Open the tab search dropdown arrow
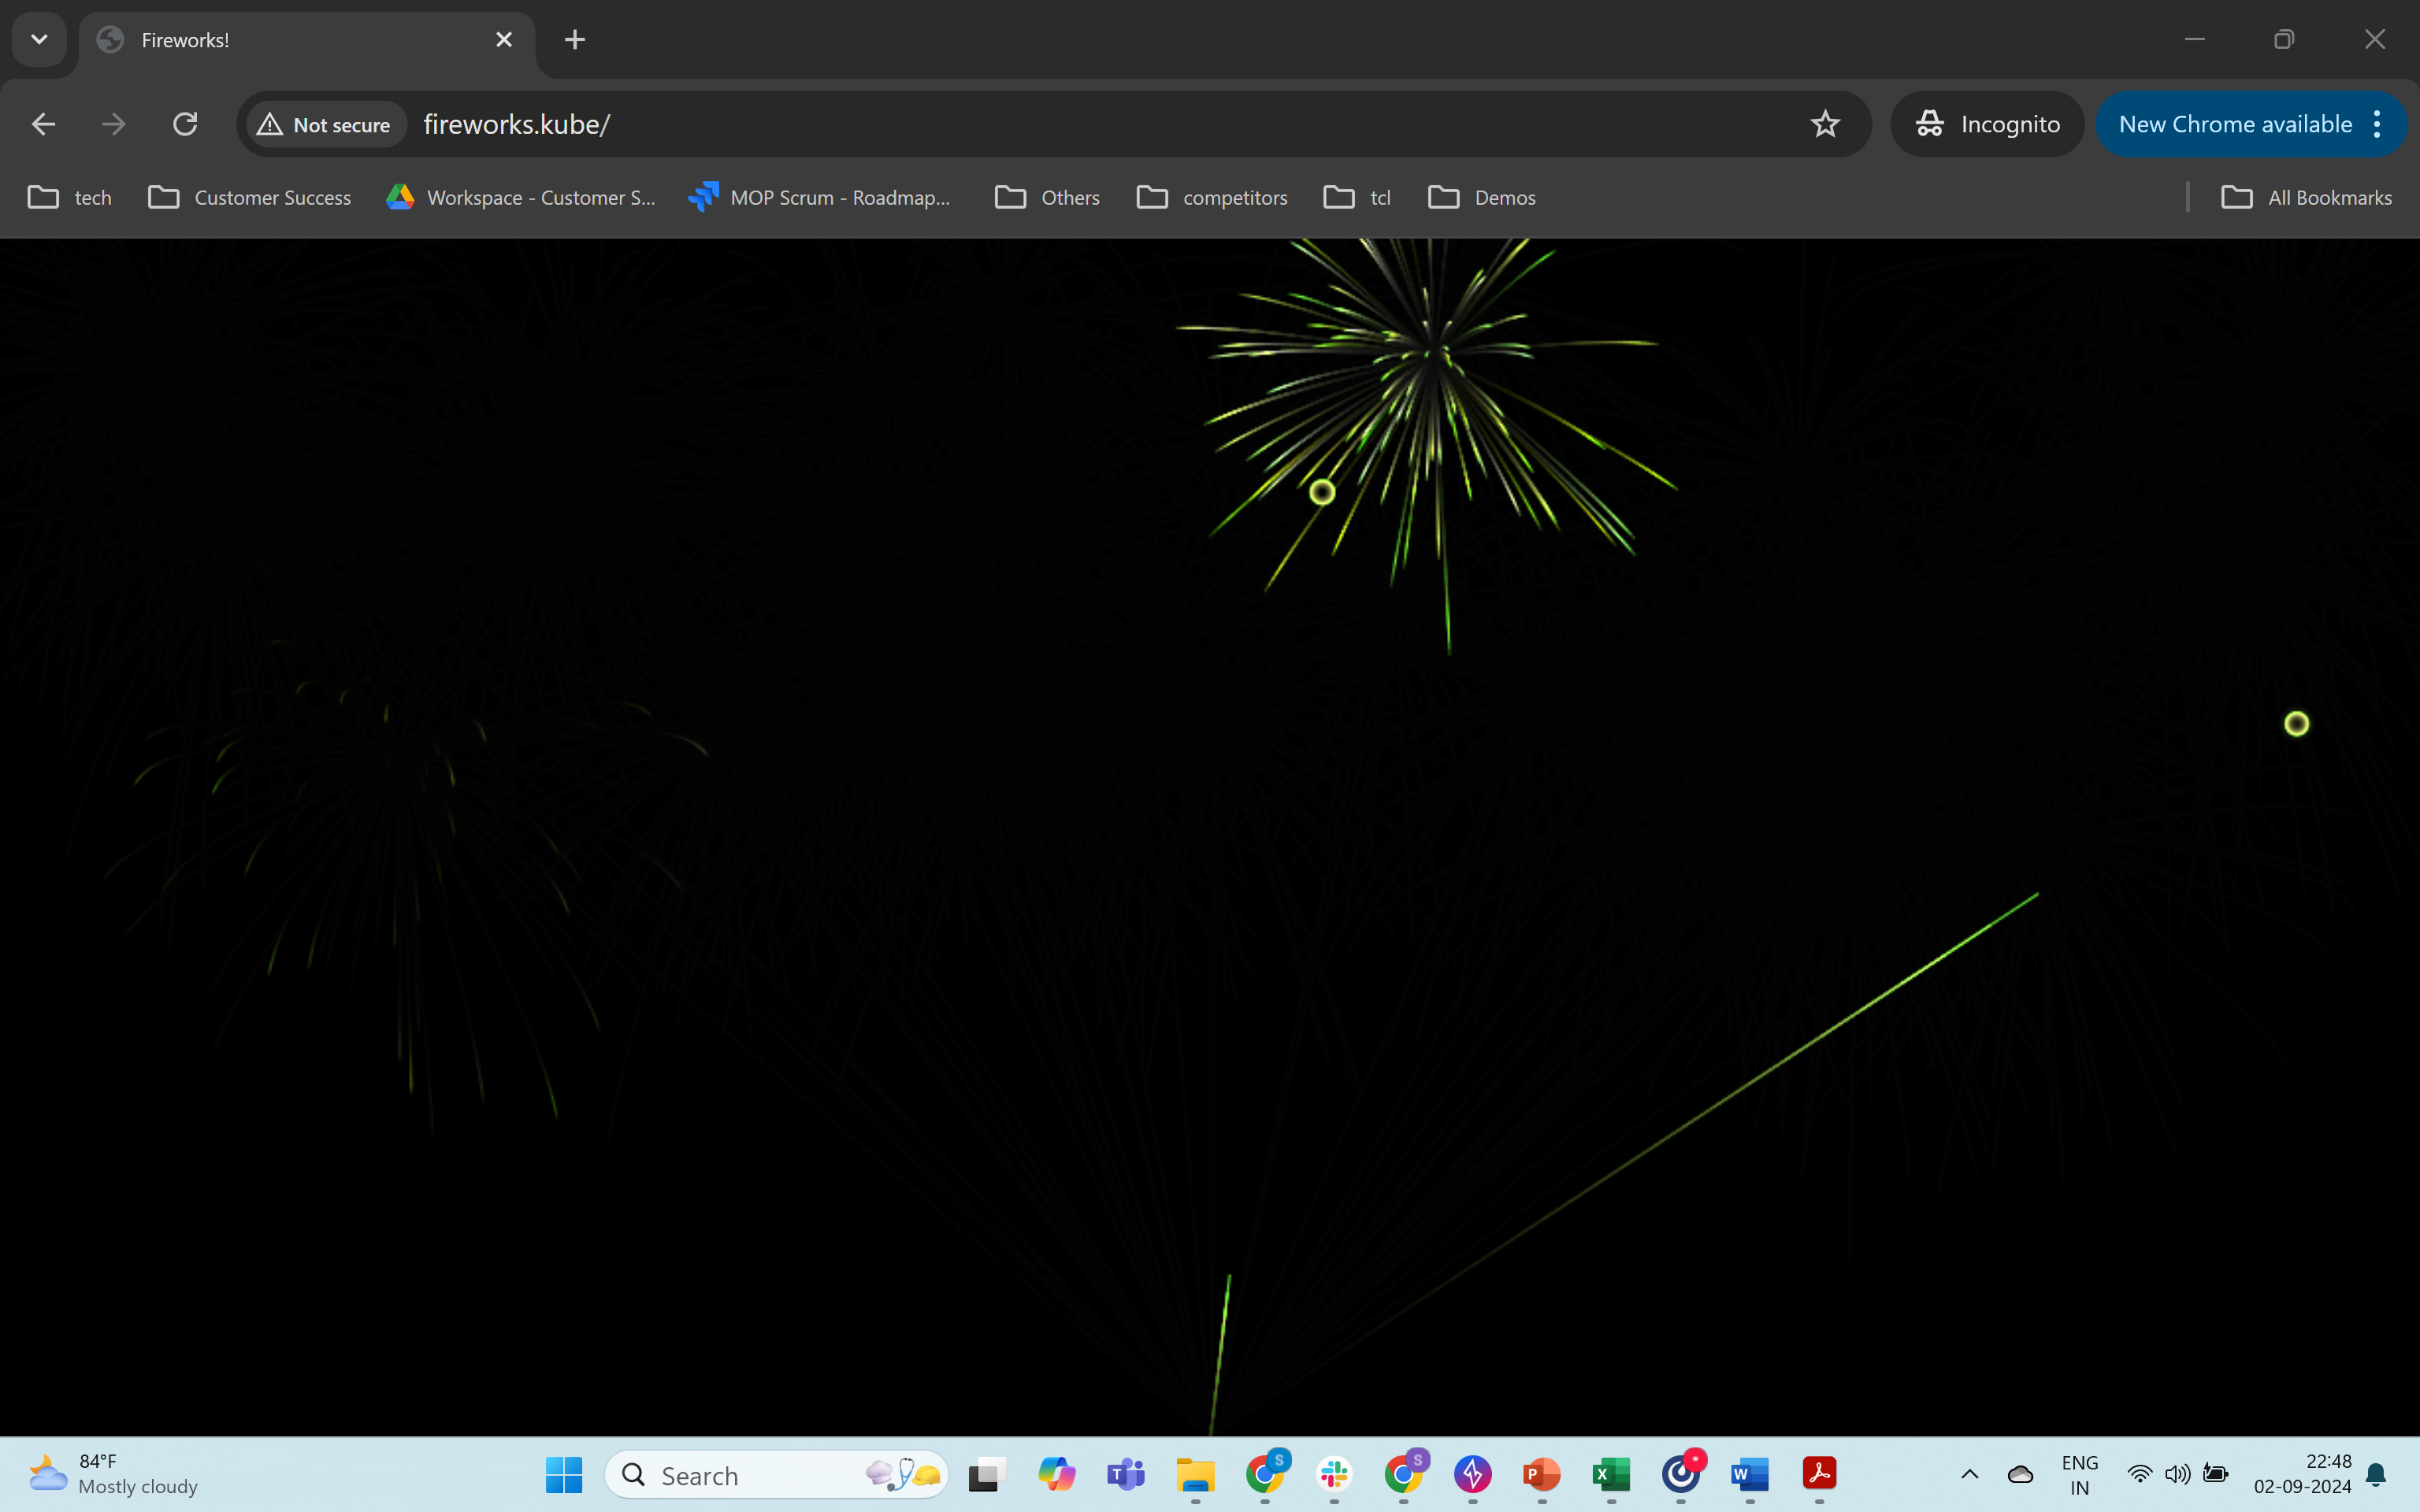This screenshot has height=1512, width=2420. pyautogui.click(x=39, y=39)
